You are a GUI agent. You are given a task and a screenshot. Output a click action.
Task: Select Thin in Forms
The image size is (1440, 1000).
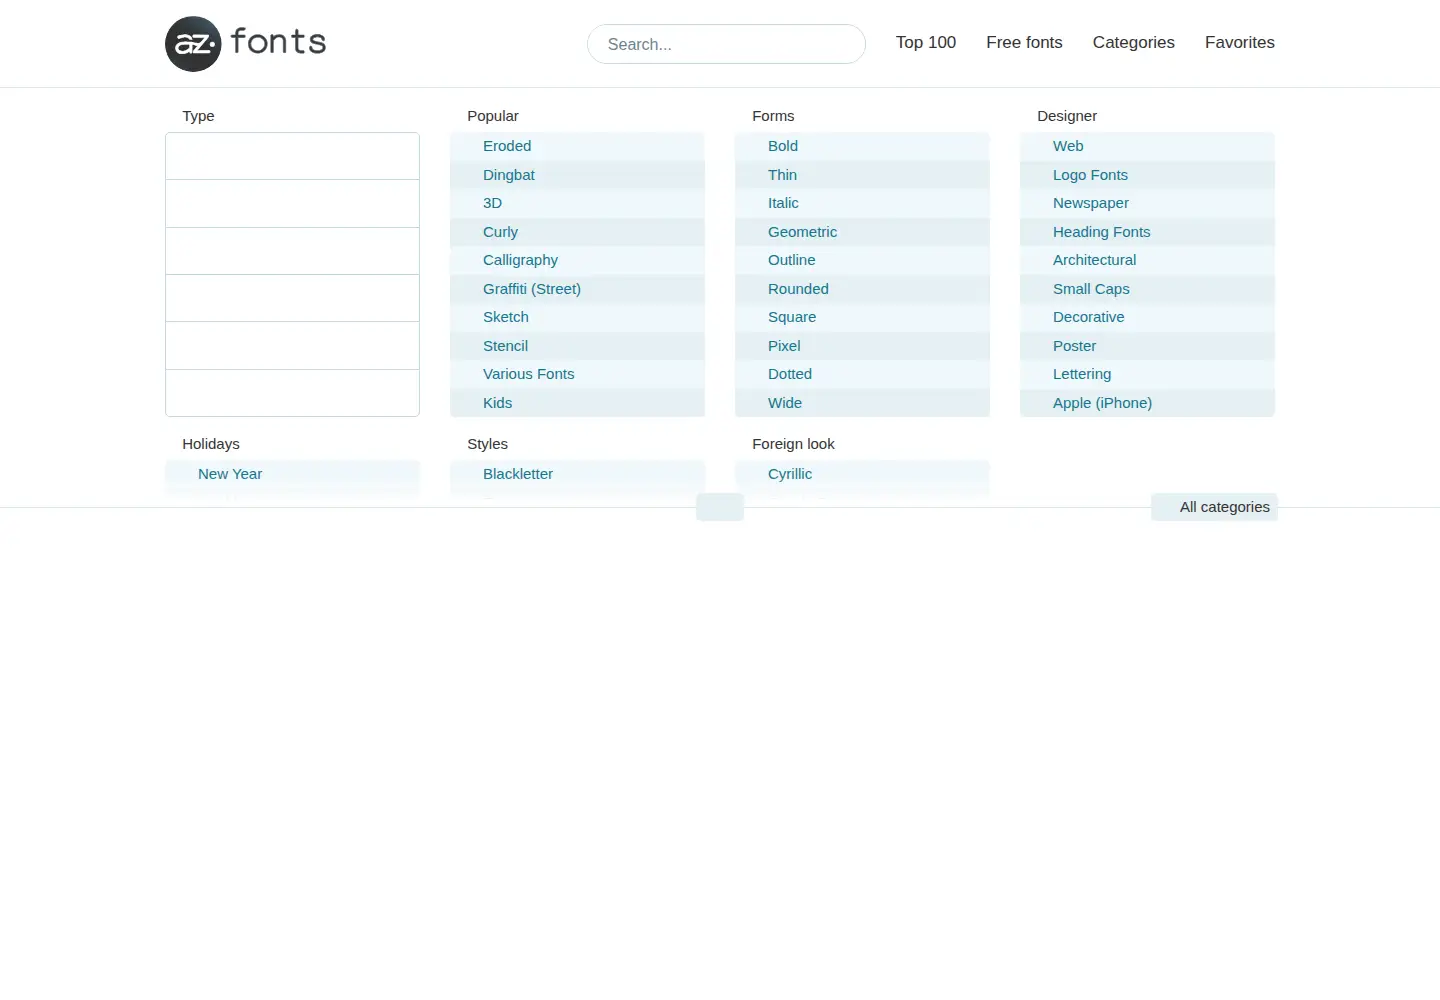click(862, 175)
